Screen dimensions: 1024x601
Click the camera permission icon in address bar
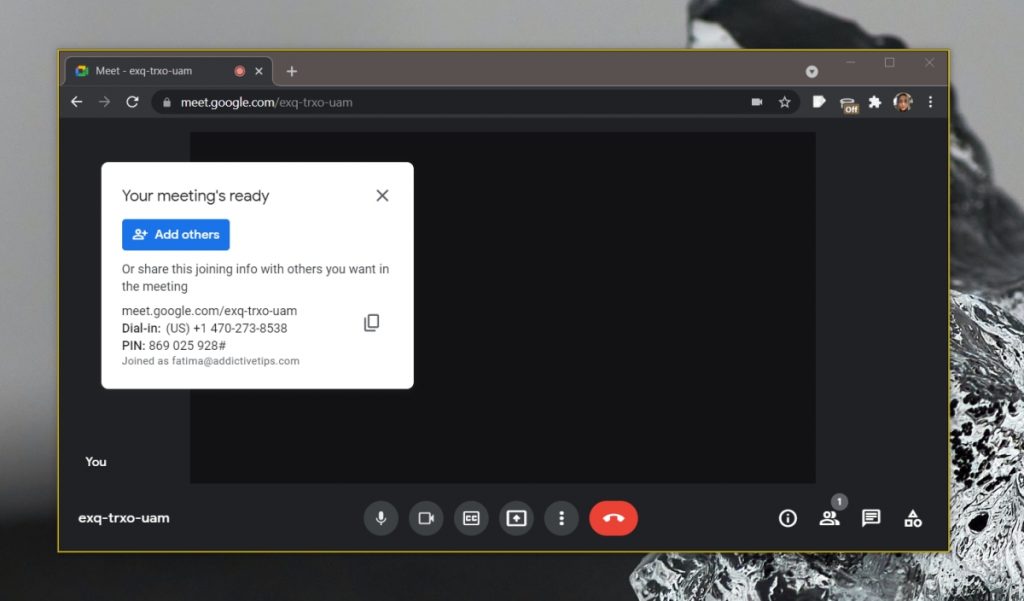[x=756, y=101]
